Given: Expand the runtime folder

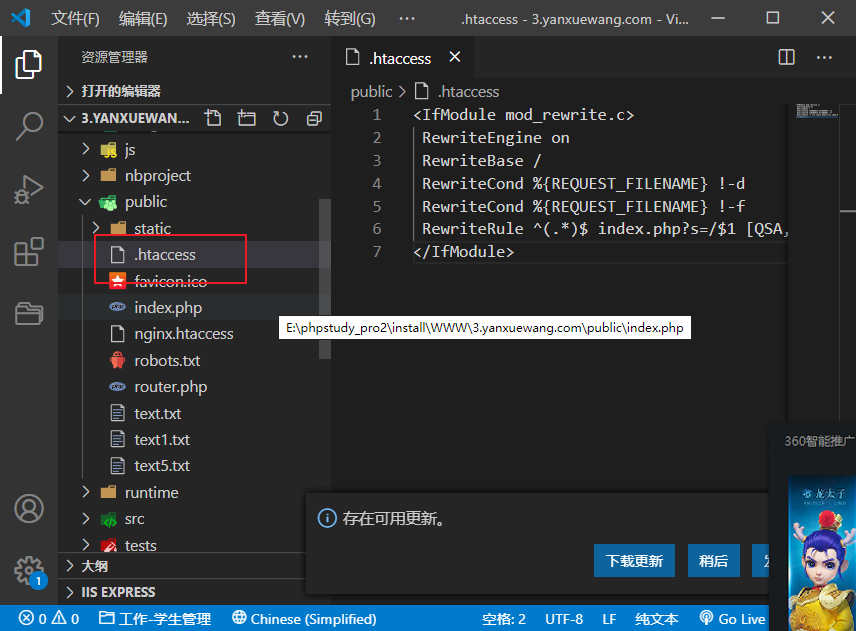Looking at the screenshot, I should coord(194,492).
